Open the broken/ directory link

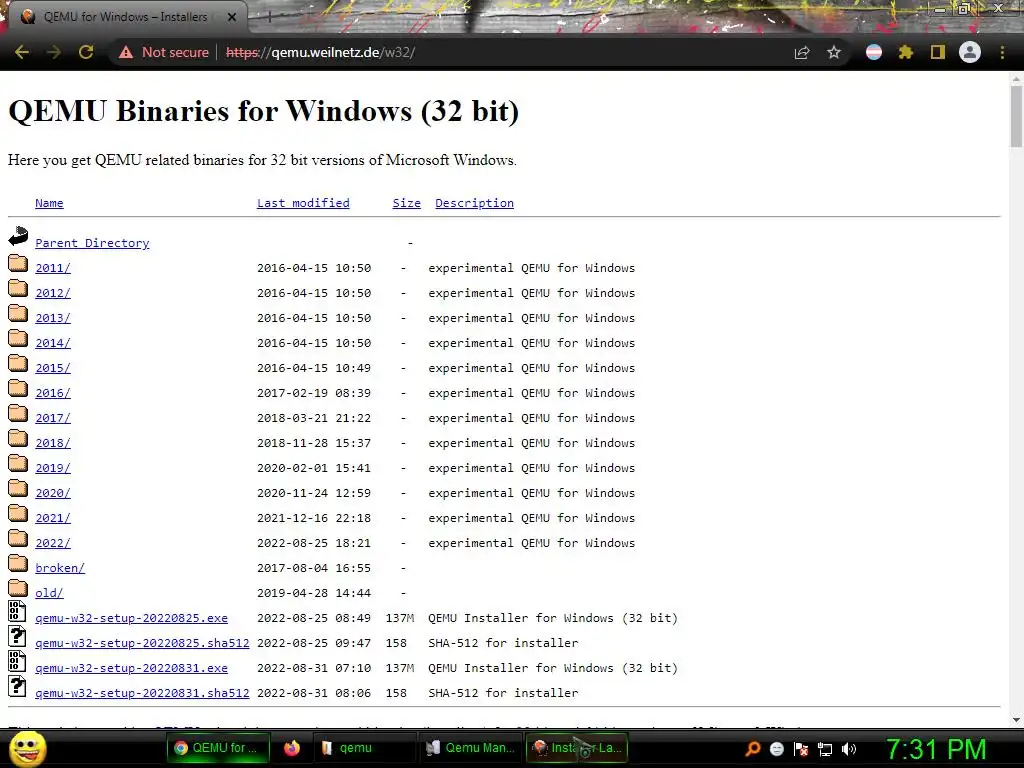coord(60,568)
